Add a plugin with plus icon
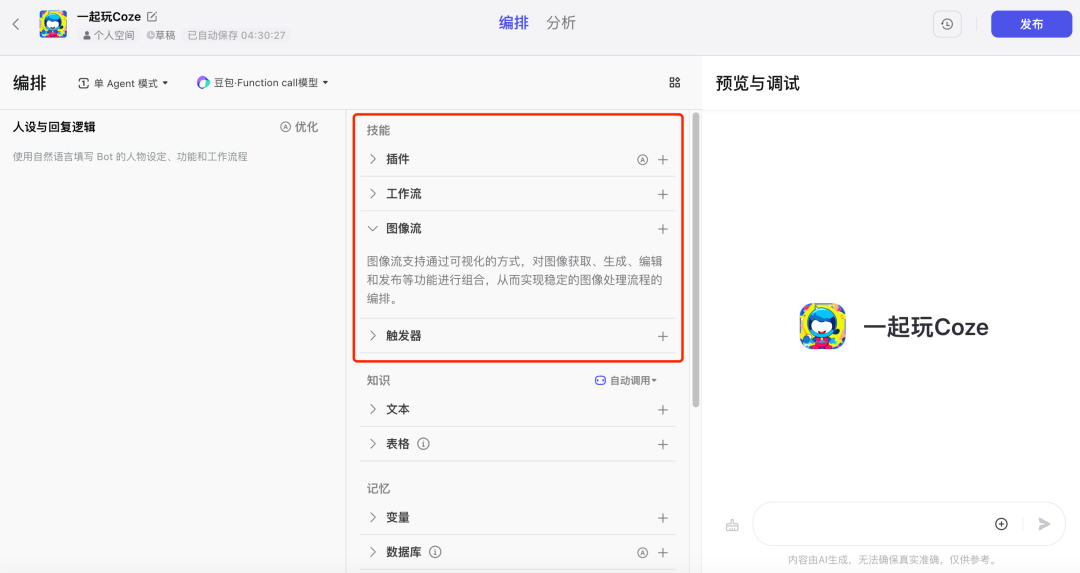The width and height of the screenshot is (1080, 573). click(663, 160)
